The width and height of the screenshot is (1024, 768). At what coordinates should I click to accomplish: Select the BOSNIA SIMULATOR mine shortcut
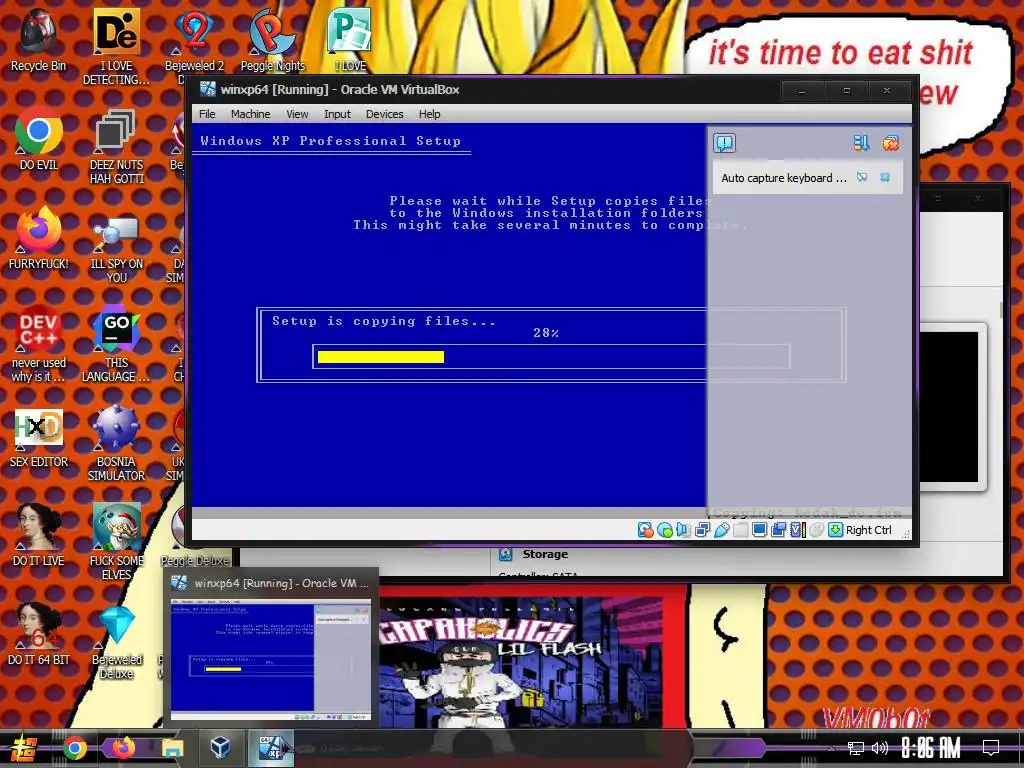click(x=116, y=443)
